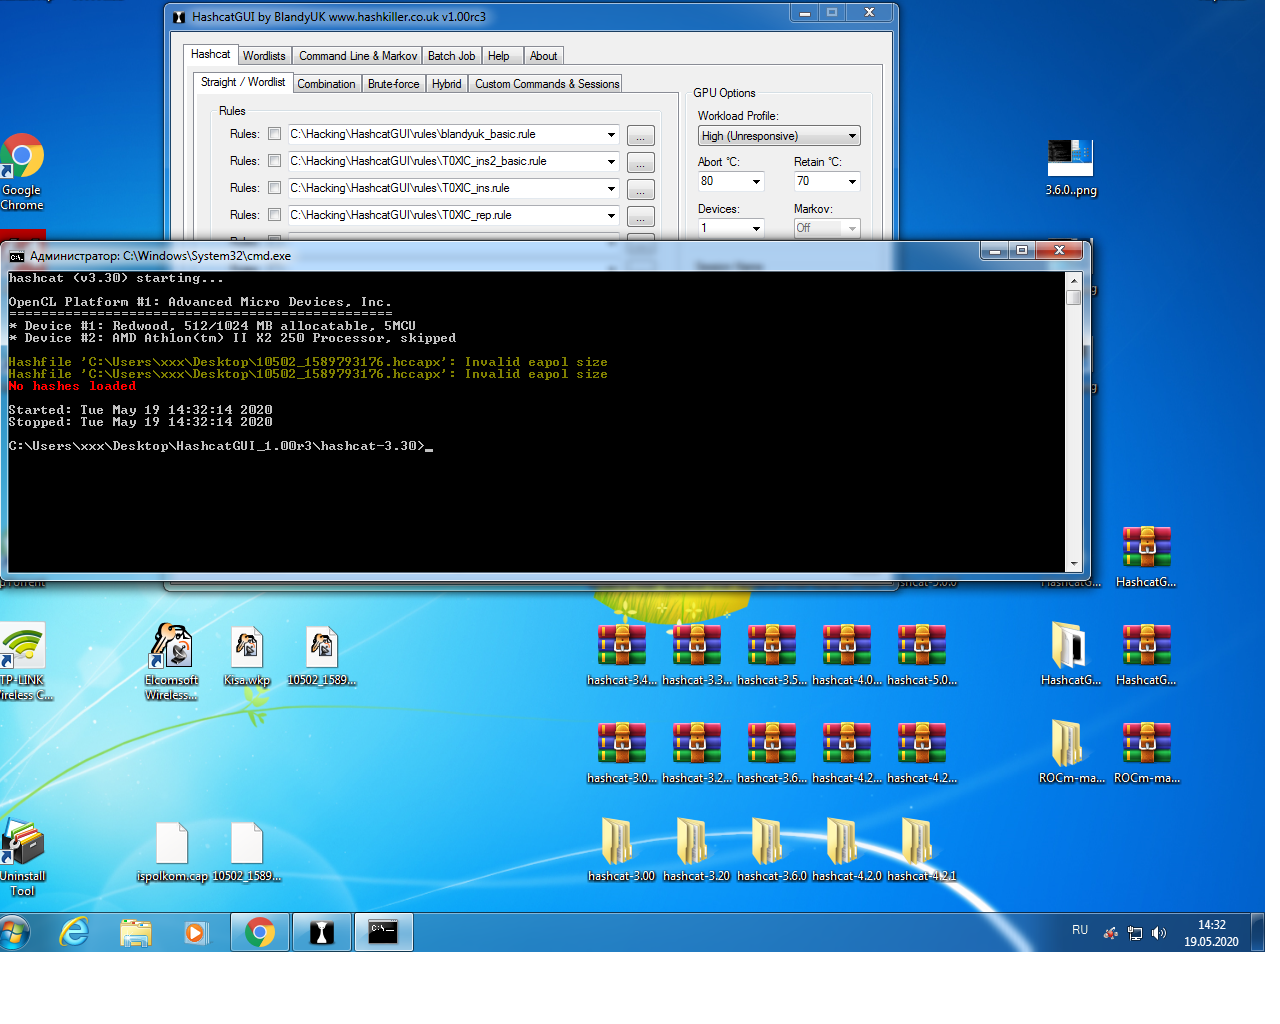Open Internet Explorer from the taskbar
Viewport: 1280px width, 1024px height.
pyautogui.click(x=74, y=933)
